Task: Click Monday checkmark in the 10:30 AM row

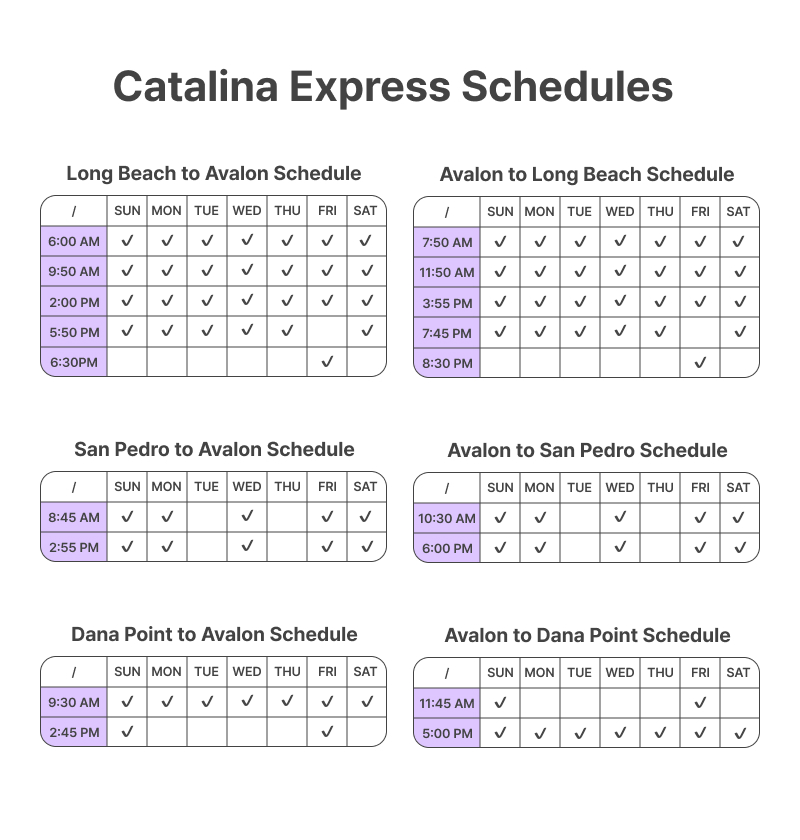Action: click(x=540, y=518)
